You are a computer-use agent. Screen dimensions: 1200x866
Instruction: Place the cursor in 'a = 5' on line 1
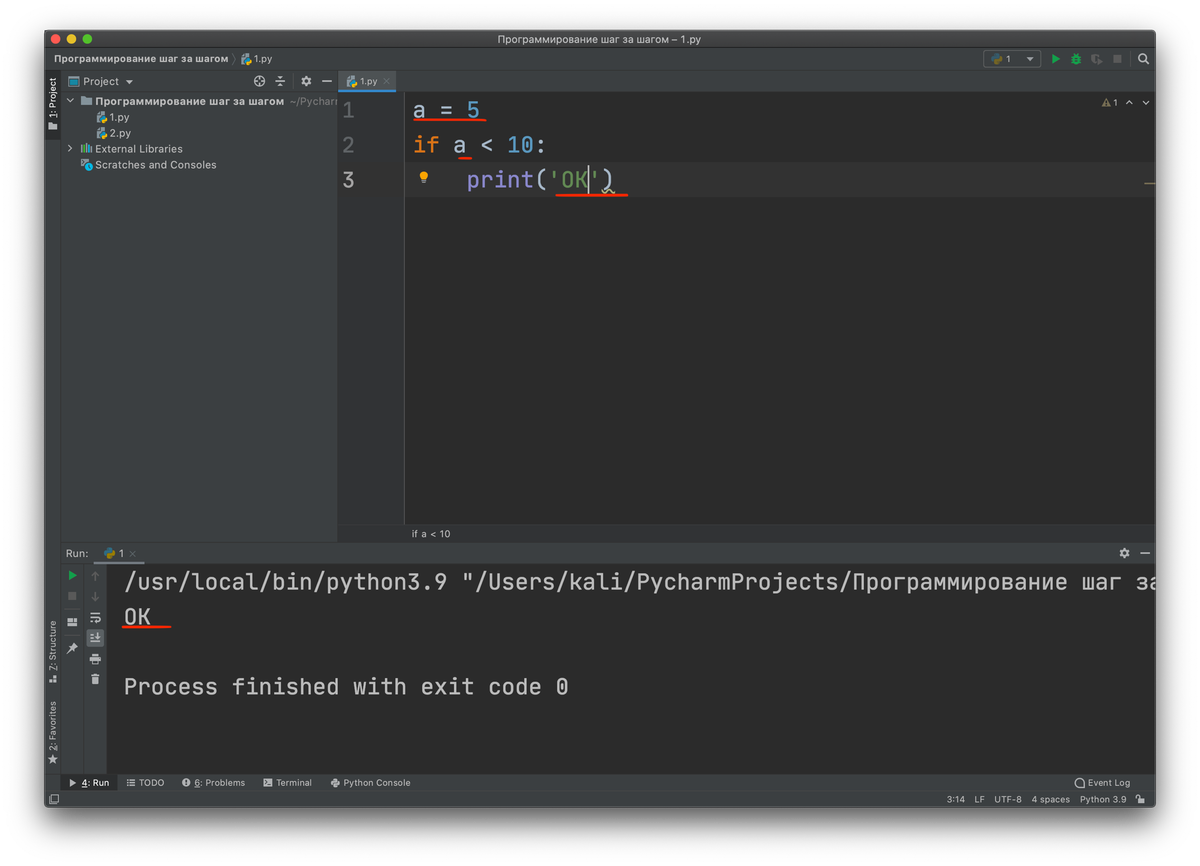point(446,109)
